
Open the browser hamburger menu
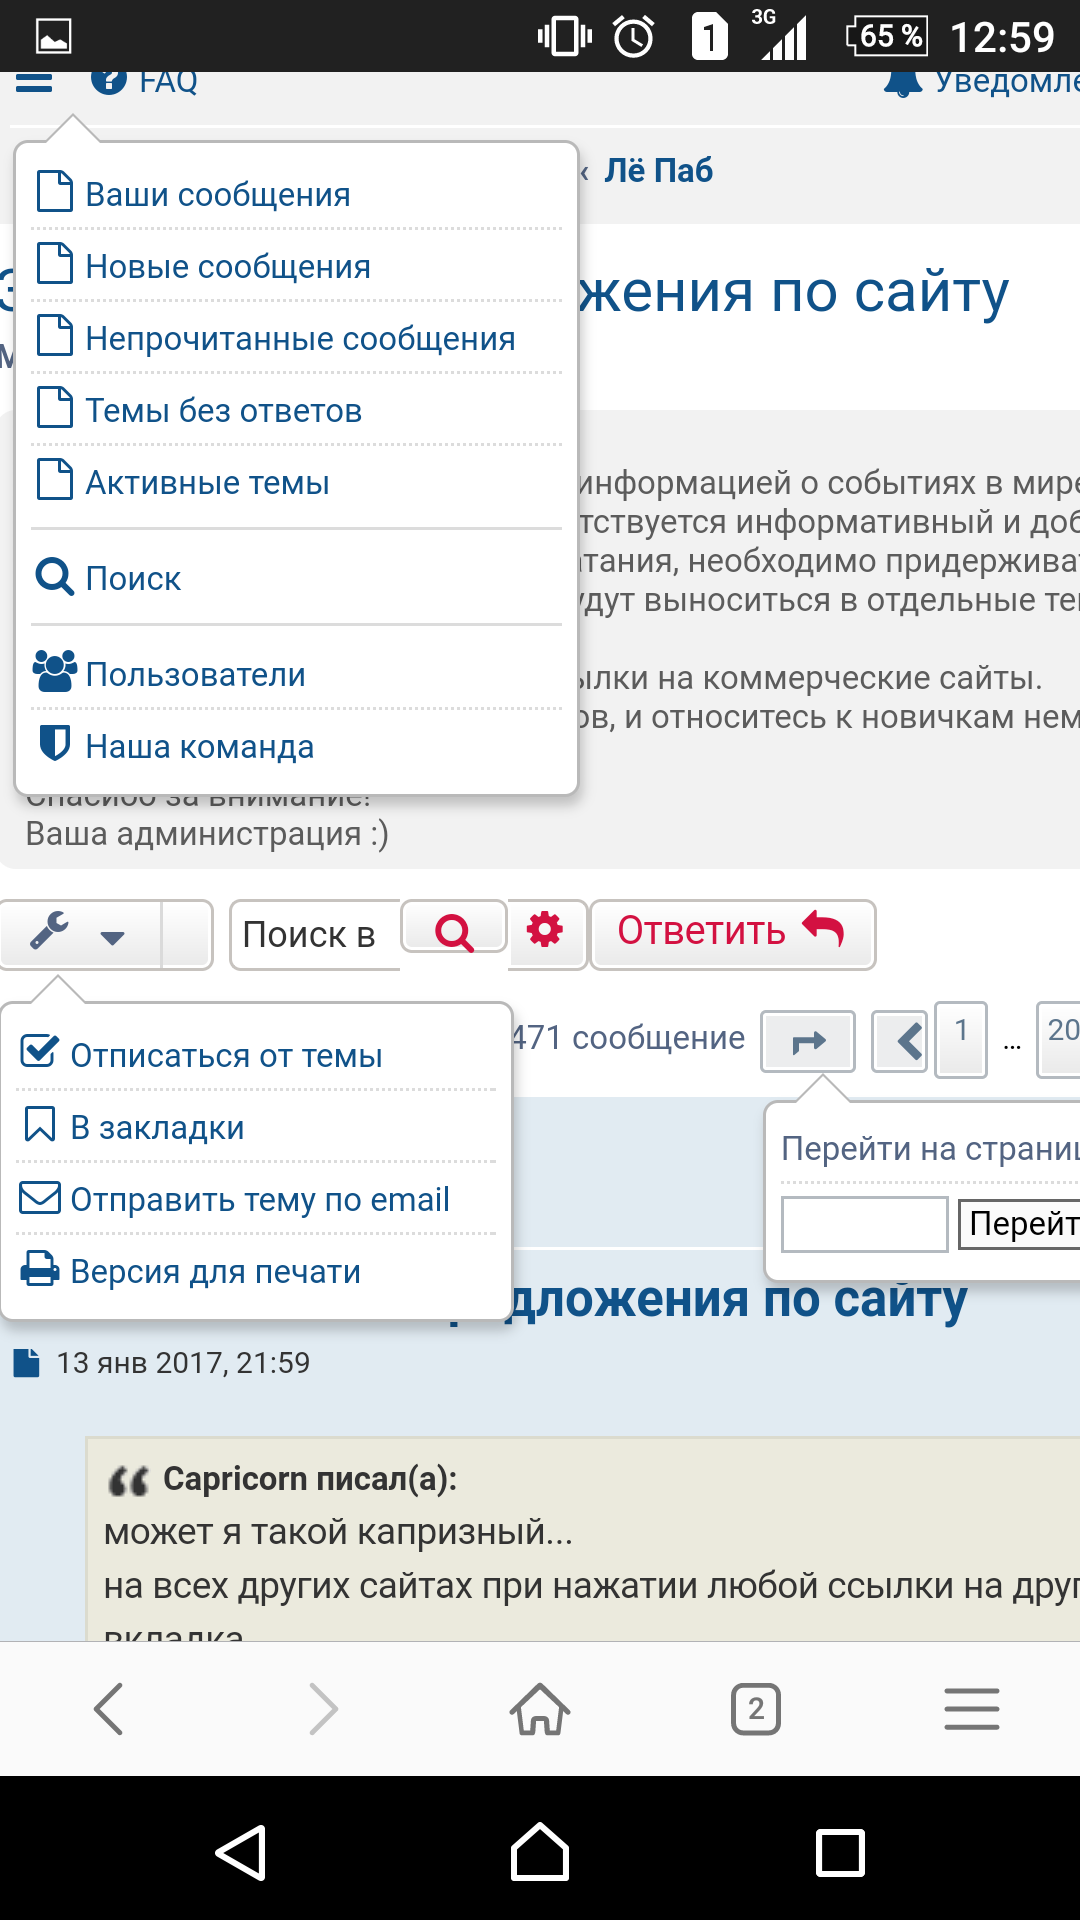pos(971,1709)
